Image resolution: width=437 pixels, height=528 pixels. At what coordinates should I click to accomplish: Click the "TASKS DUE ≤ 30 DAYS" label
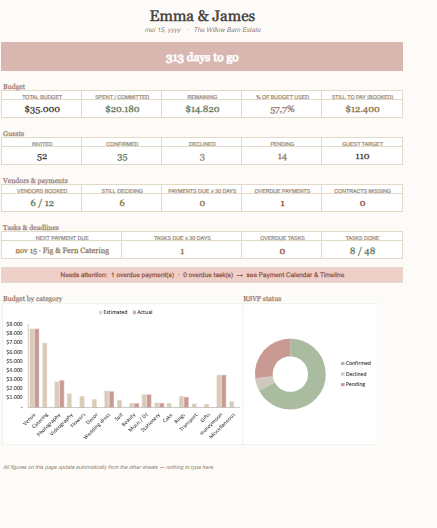pos(182,238)
